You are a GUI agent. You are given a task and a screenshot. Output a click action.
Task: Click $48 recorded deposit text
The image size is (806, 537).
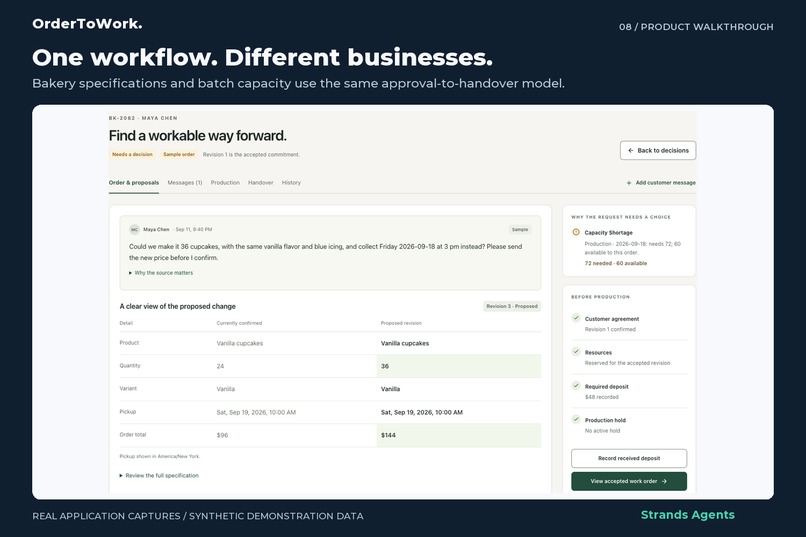pos(601,397)
